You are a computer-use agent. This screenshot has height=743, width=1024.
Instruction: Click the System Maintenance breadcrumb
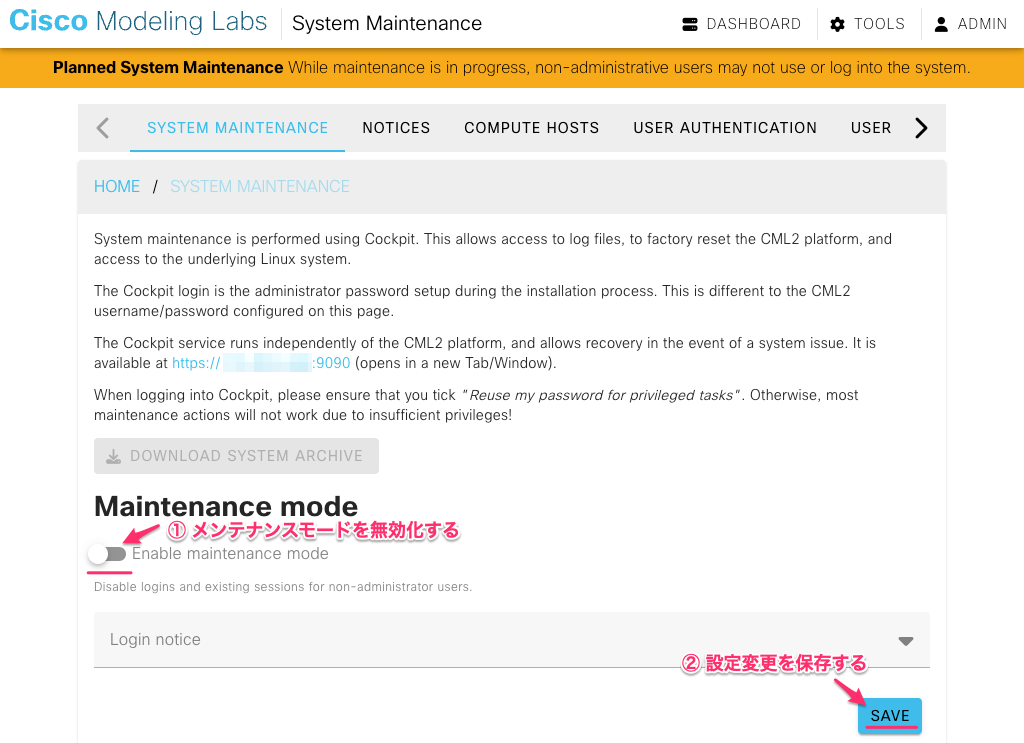(x=260, y=187)
